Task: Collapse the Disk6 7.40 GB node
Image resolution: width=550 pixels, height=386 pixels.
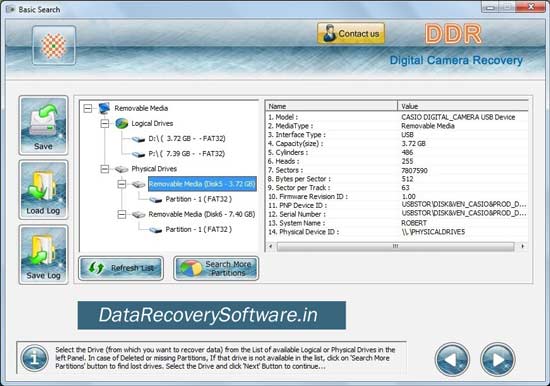Action: coord(121,214)
